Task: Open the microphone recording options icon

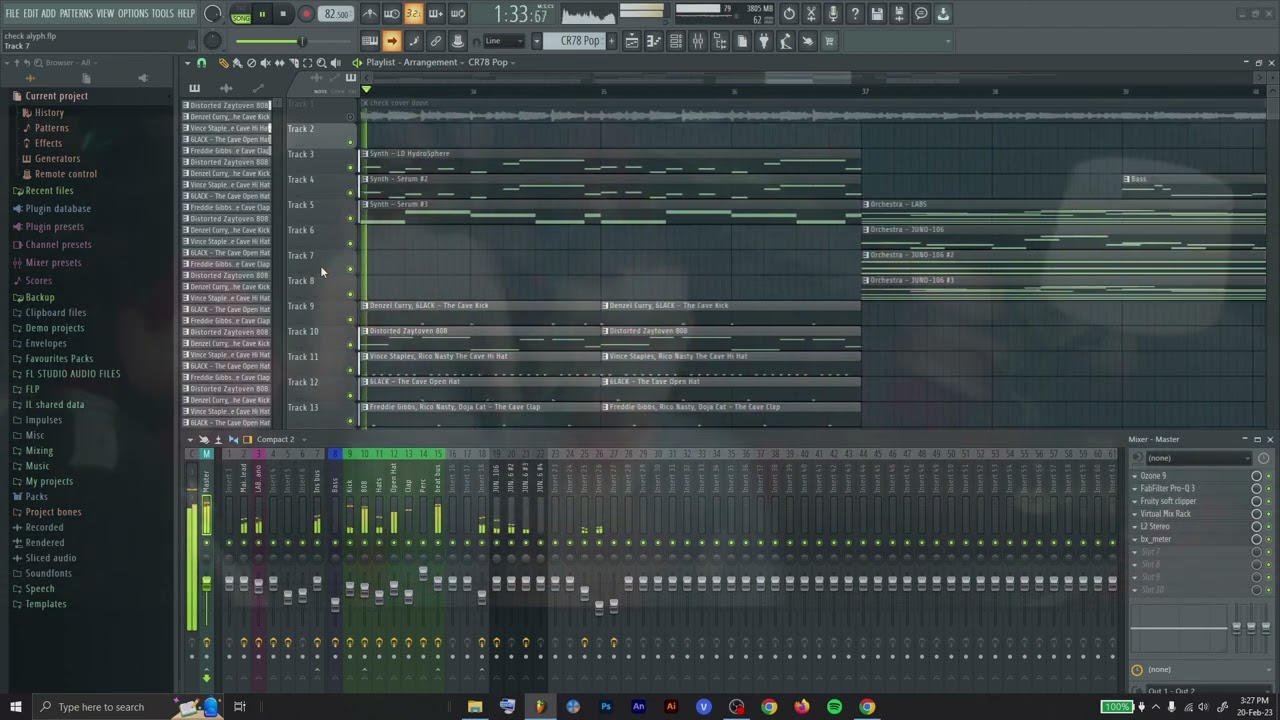Action: click(x=833, y=14)
